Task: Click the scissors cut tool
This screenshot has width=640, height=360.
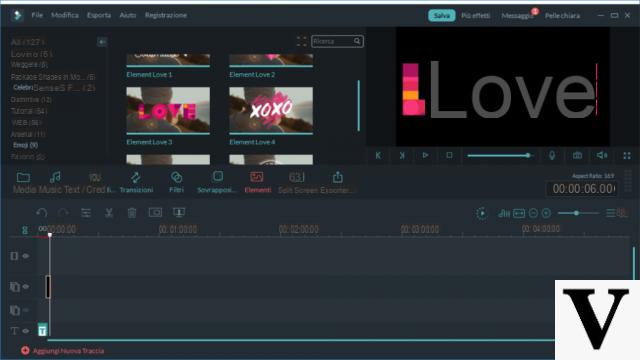Action: 109,213
